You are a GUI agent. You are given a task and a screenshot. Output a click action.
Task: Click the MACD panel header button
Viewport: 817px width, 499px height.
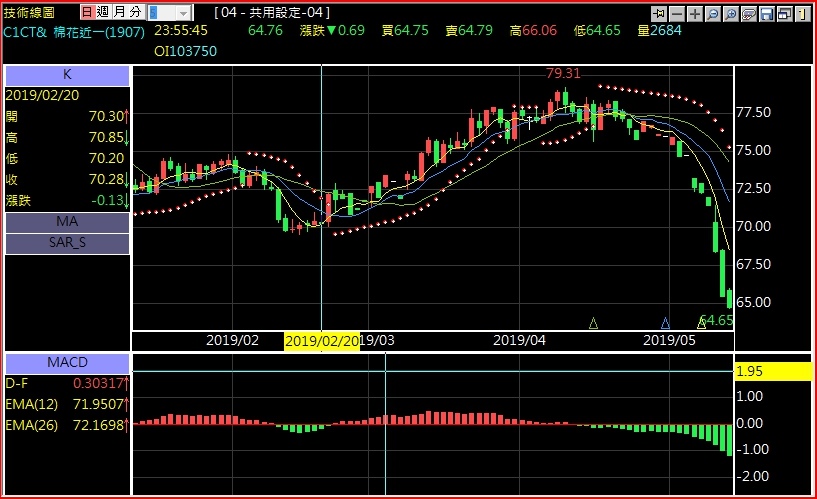[x=67, y=363]
